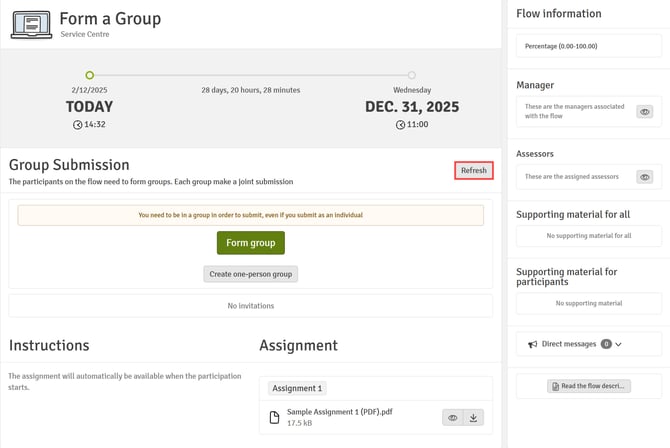Click the green start marker on the timeline

90,75
